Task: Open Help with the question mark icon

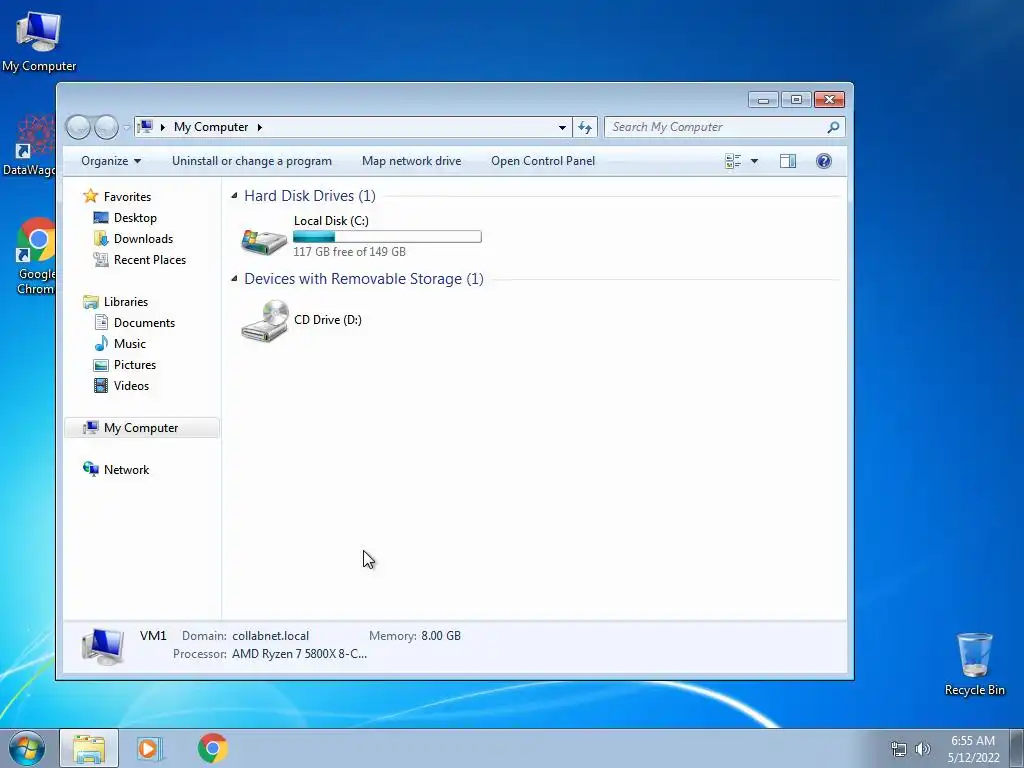Action: (824, 161)
